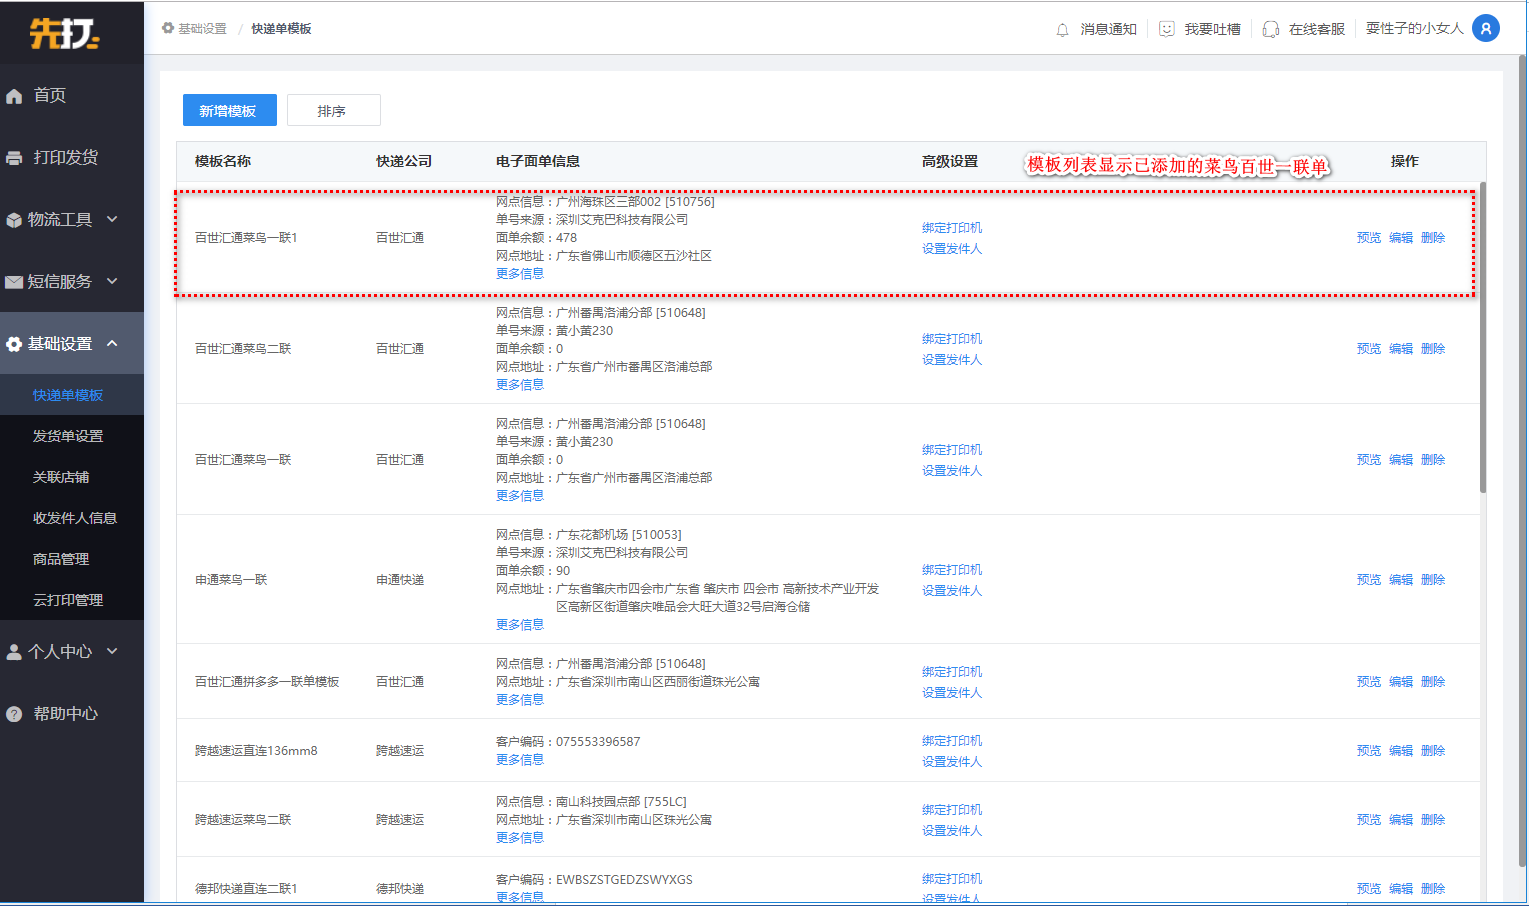Viewport: 1529px width, 906px height.
Task: Click 设置发件人 for 跨越速运菜鸟二联
Action: pos(952,831)
